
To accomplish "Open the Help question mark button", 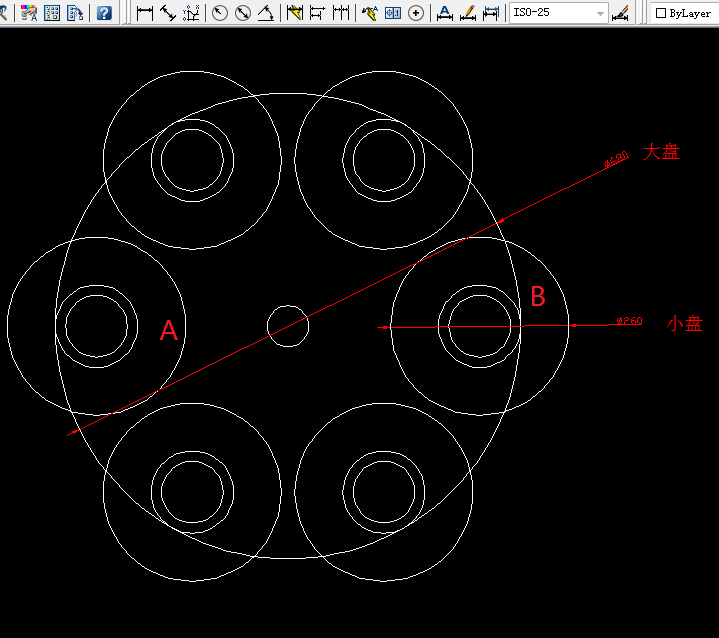I will 104,13.
